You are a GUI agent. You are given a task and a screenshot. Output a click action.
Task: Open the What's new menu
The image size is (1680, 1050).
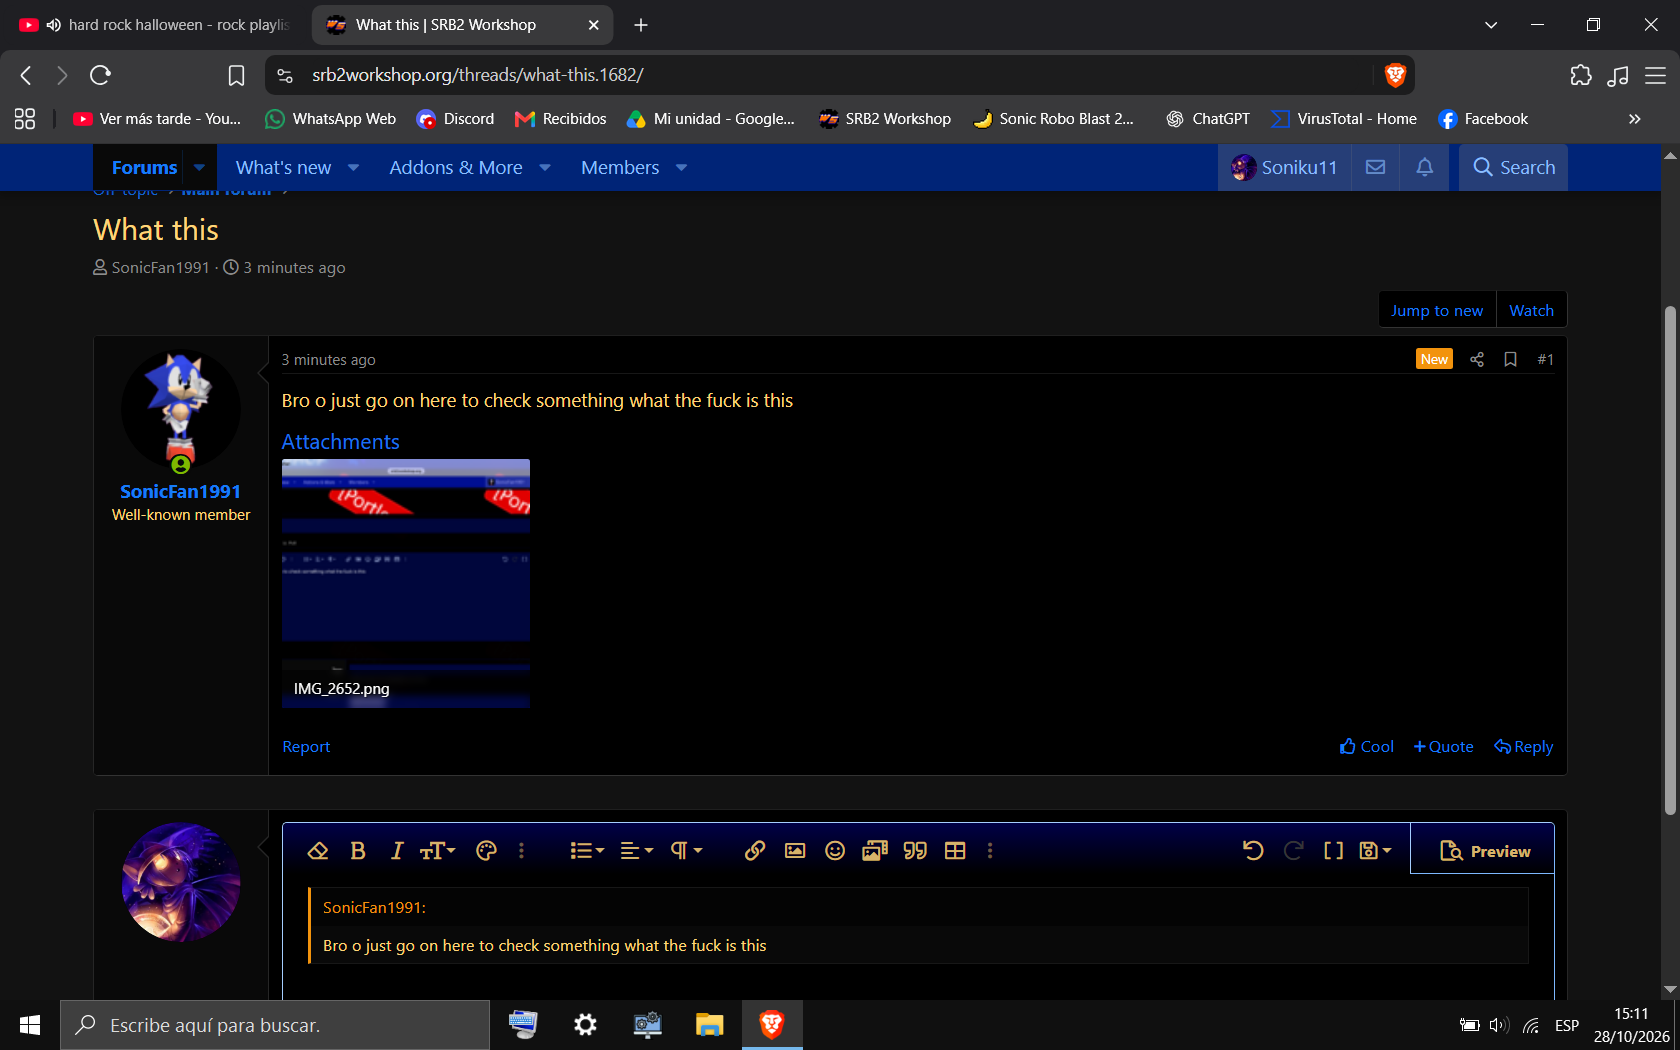[x=283, y=168]
